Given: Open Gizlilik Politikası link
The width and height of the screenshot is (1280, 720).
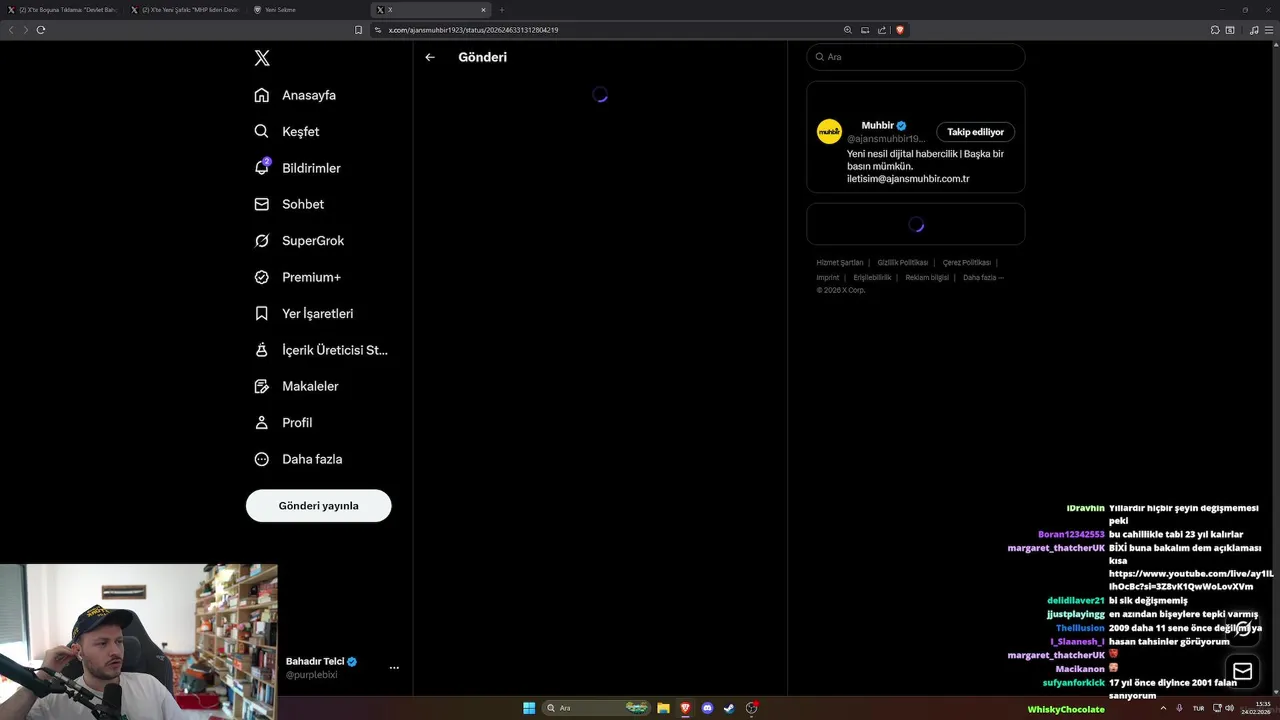Looking at the screenshot, I should [903, 263].
